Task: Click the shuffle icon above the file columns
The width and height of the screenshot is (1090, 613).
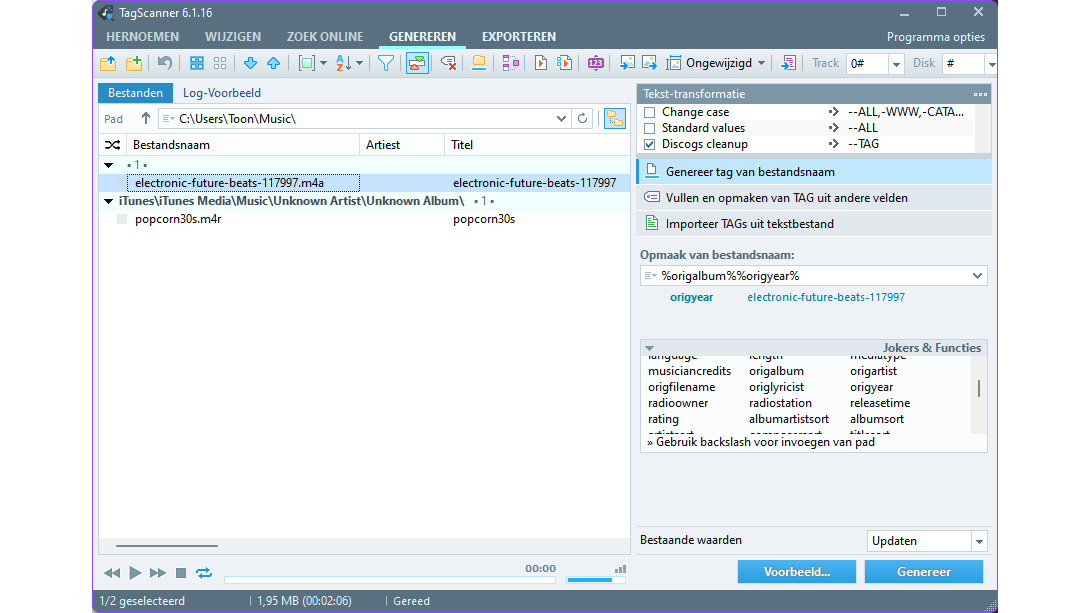Action: pyautogui.click(x=113, y=144)
